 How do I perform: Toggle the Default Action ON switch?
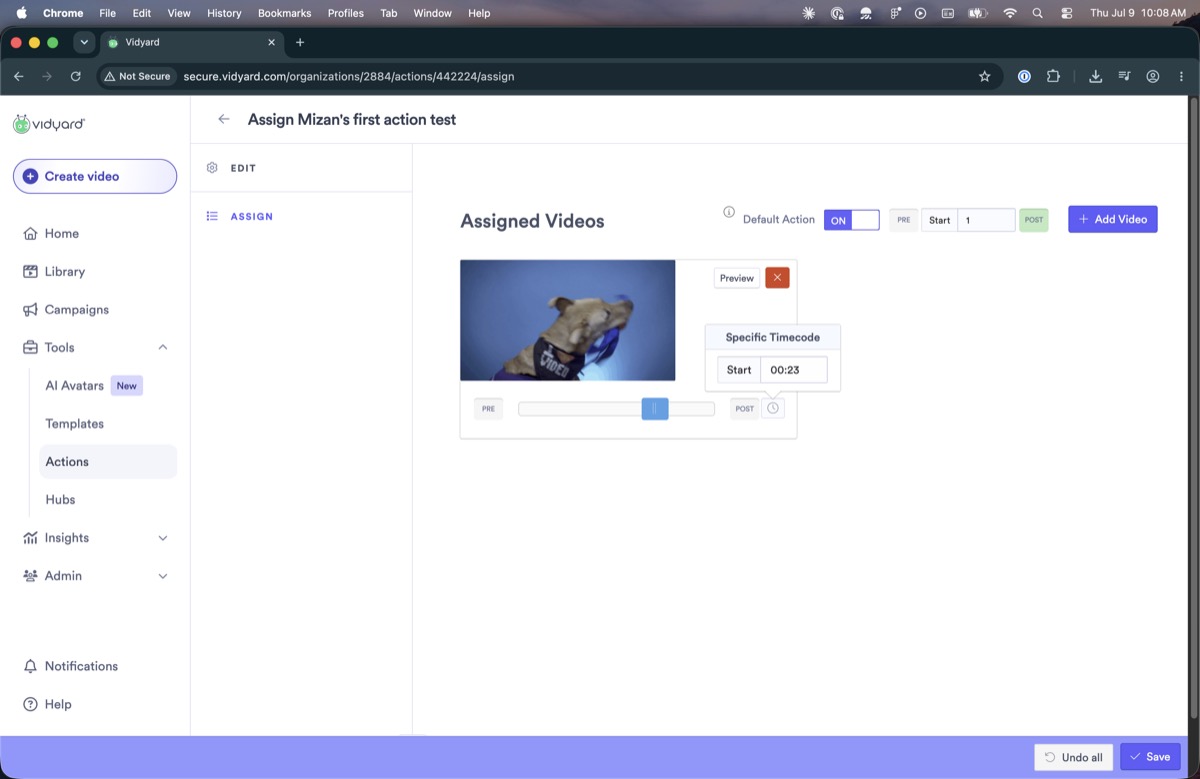pos(852,220)
